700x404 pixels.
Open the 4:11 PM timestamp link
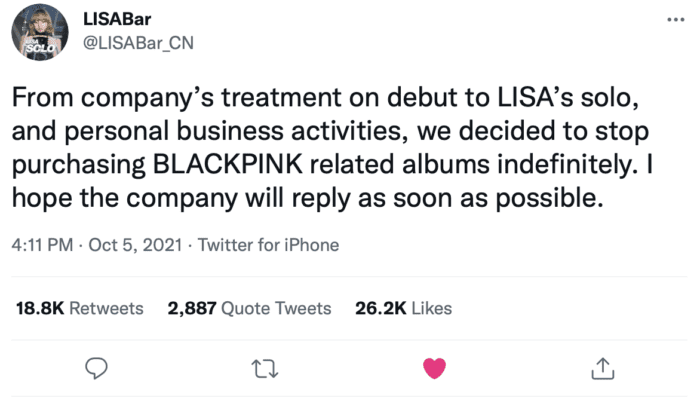click(42, 245)
